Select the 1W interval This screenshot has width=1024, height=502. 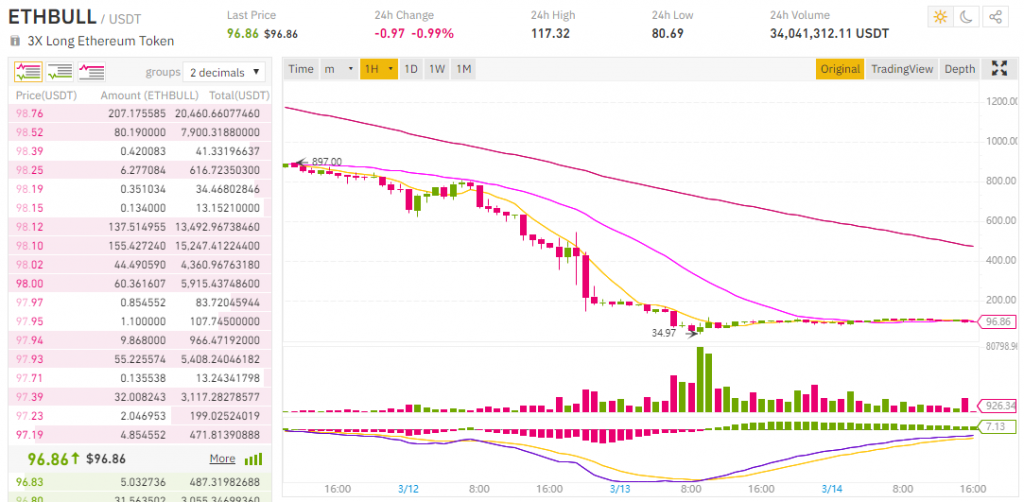click(437, 69)
